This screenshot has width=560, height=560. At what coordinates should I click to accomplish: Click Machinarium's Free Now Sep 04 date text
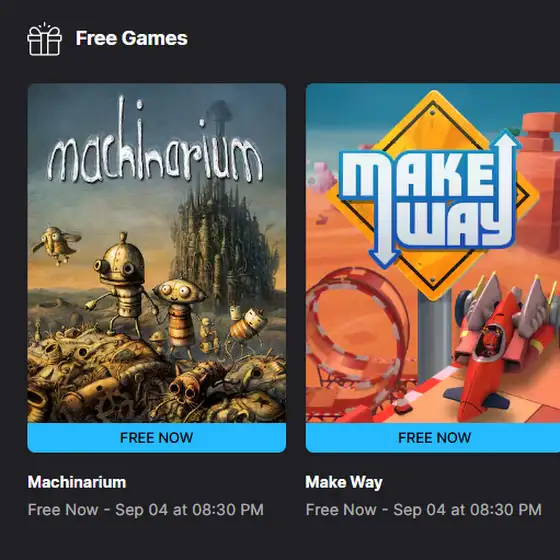tap(146, 510)
